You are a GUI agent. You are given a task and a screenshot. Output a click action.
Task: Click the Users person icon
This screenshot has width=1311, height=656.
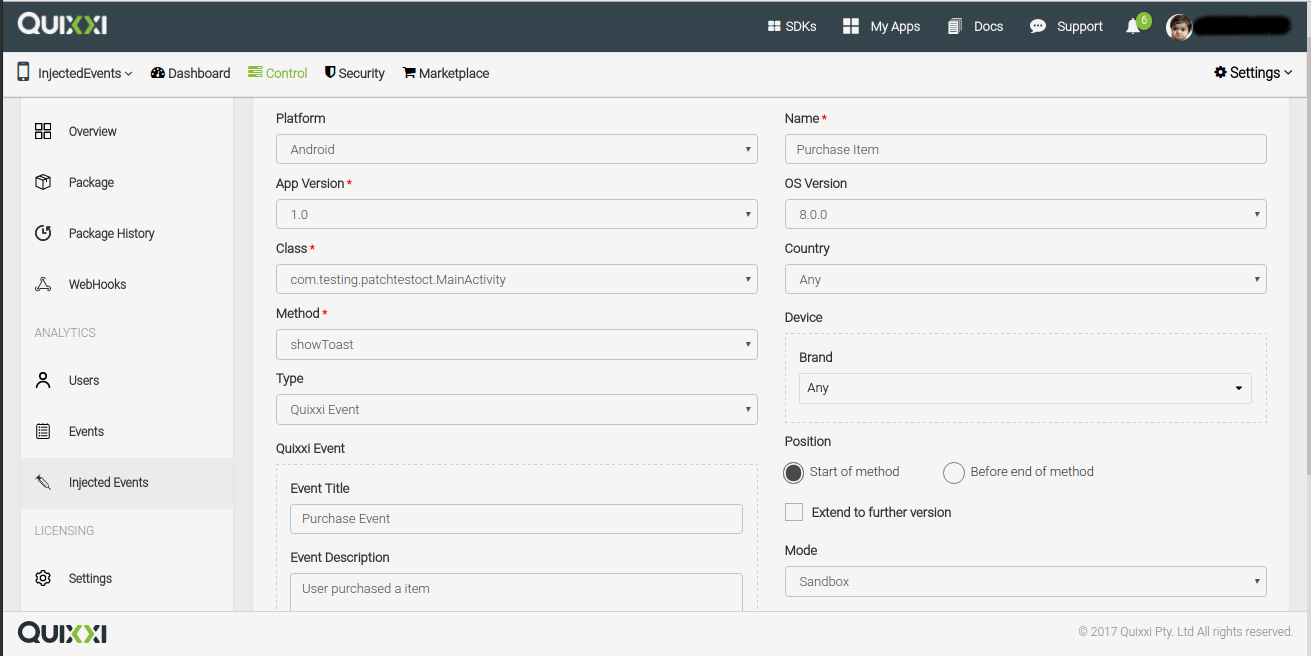pos(43,380)
